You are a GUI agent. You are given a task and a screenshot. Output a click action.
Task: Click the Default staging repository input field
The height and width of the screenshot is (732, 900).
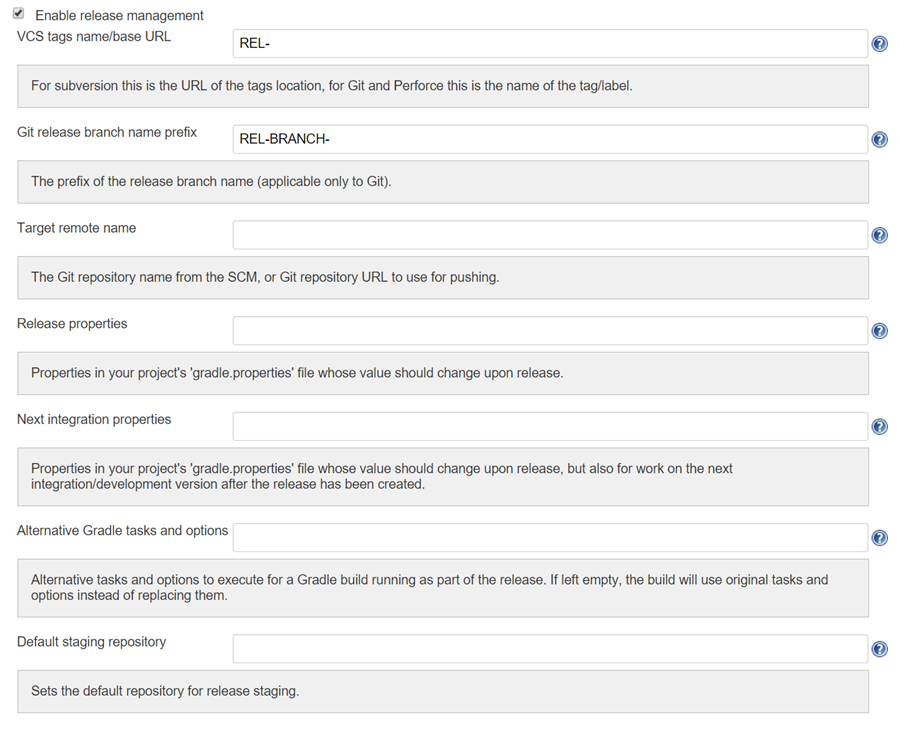tap(550, 648)
